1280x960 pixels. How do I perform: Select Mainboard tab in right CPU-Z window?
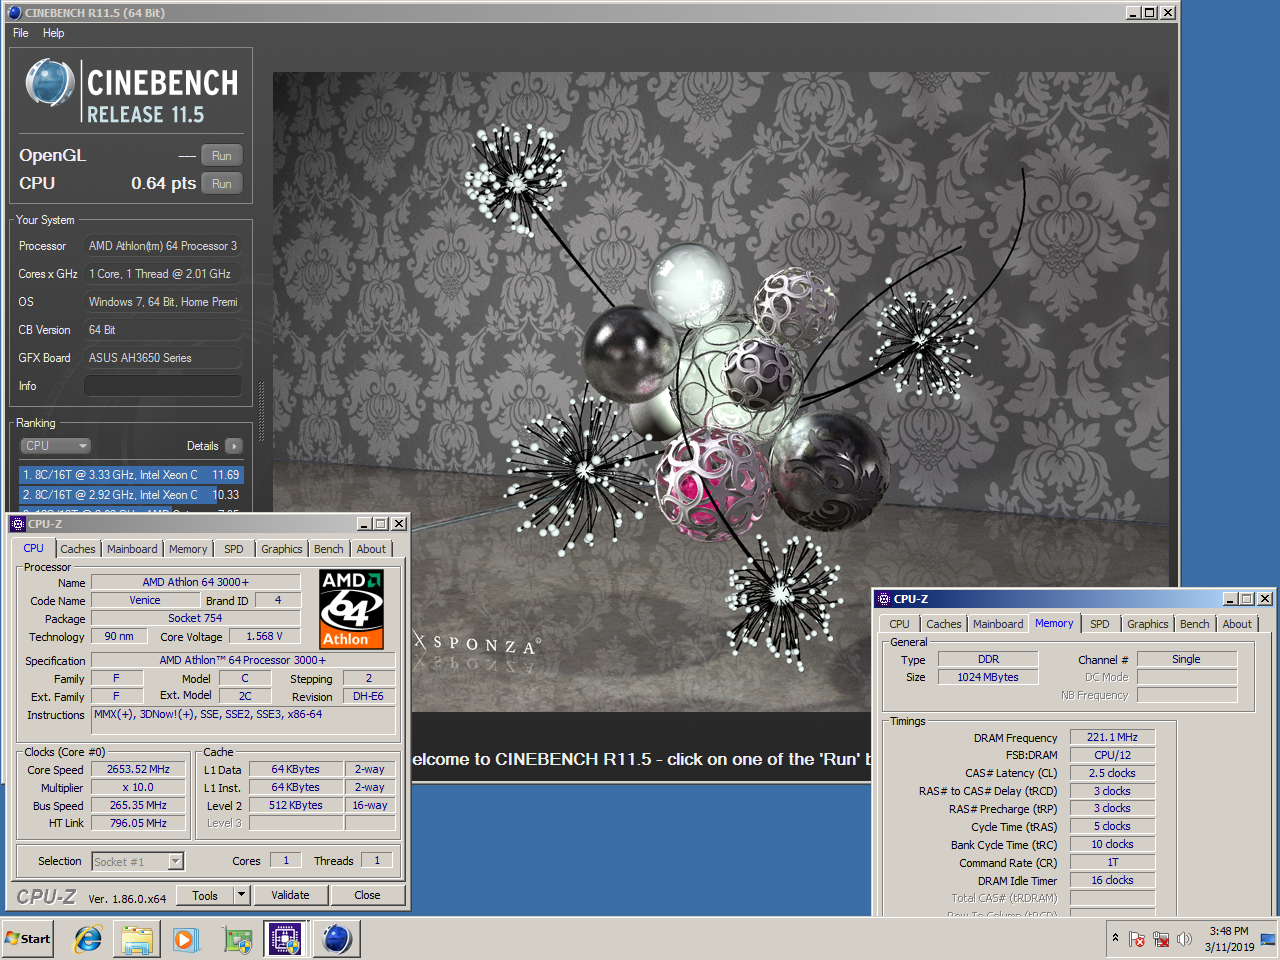998,624
